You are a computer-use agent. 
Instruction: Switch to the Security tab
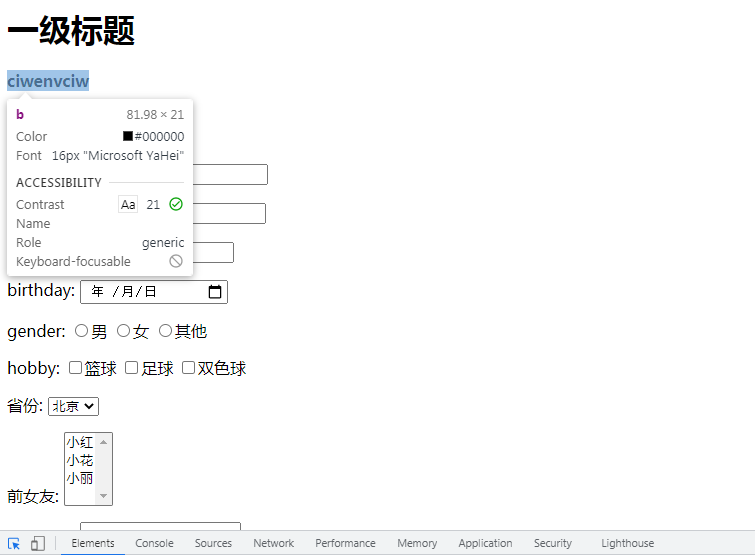pos(553,543)
